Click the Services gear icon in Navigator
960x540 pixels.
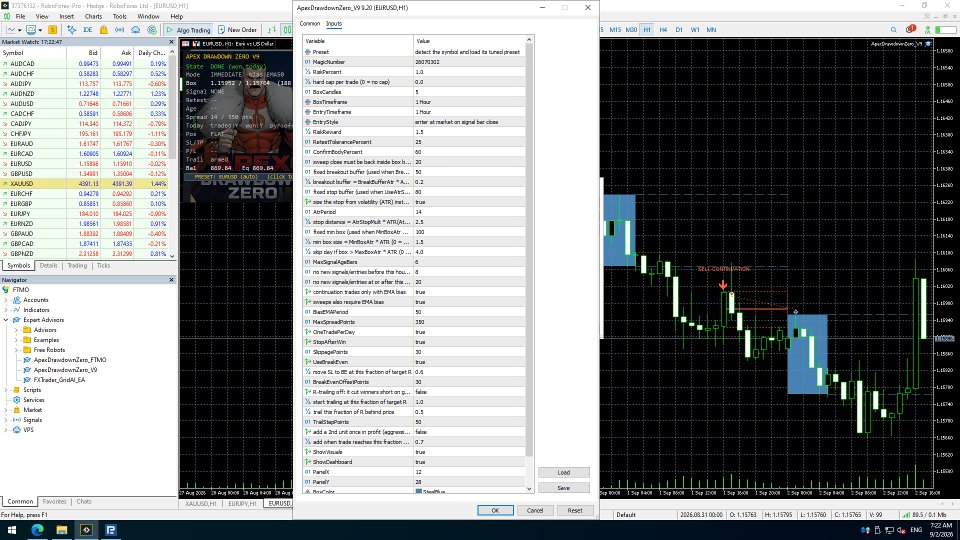[17, 400]
